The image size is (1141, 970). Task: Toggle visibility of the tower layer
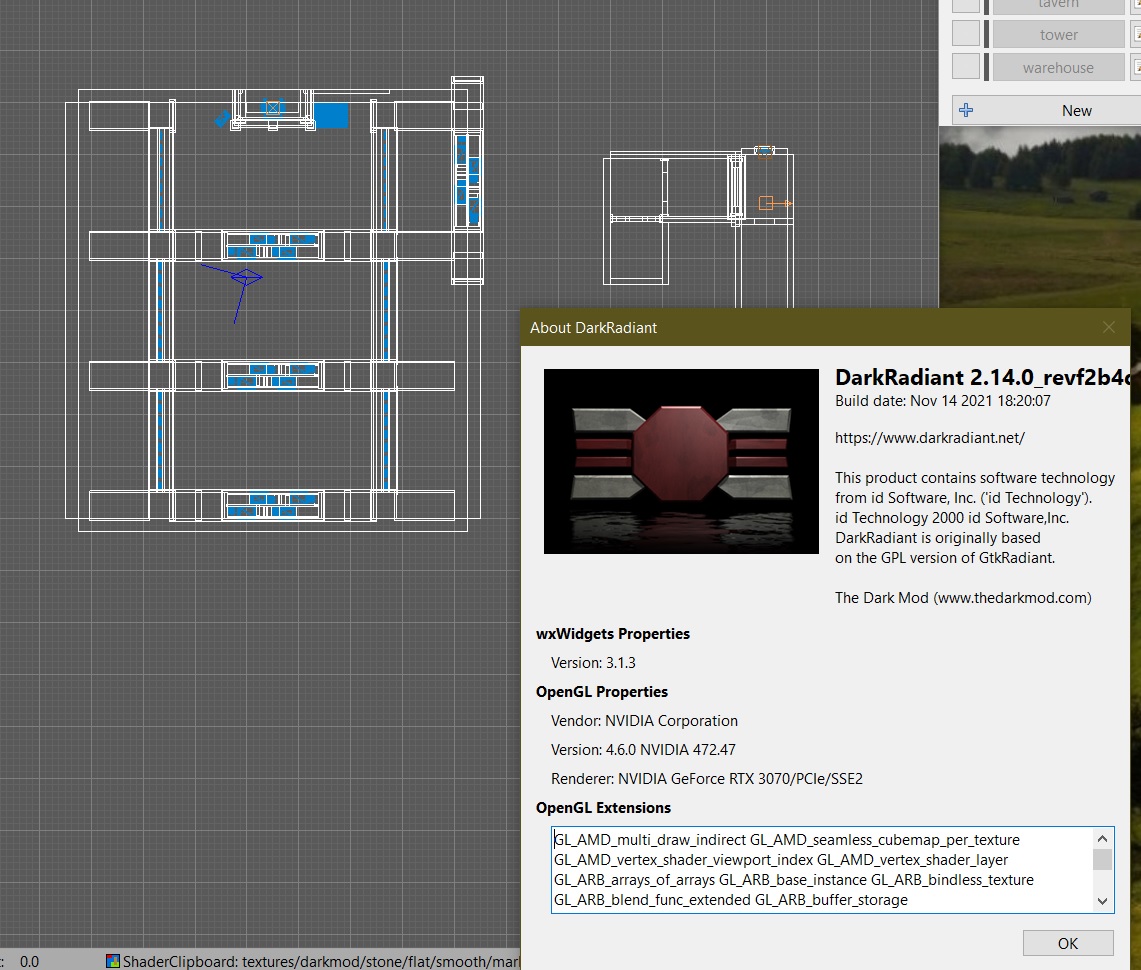965,34
